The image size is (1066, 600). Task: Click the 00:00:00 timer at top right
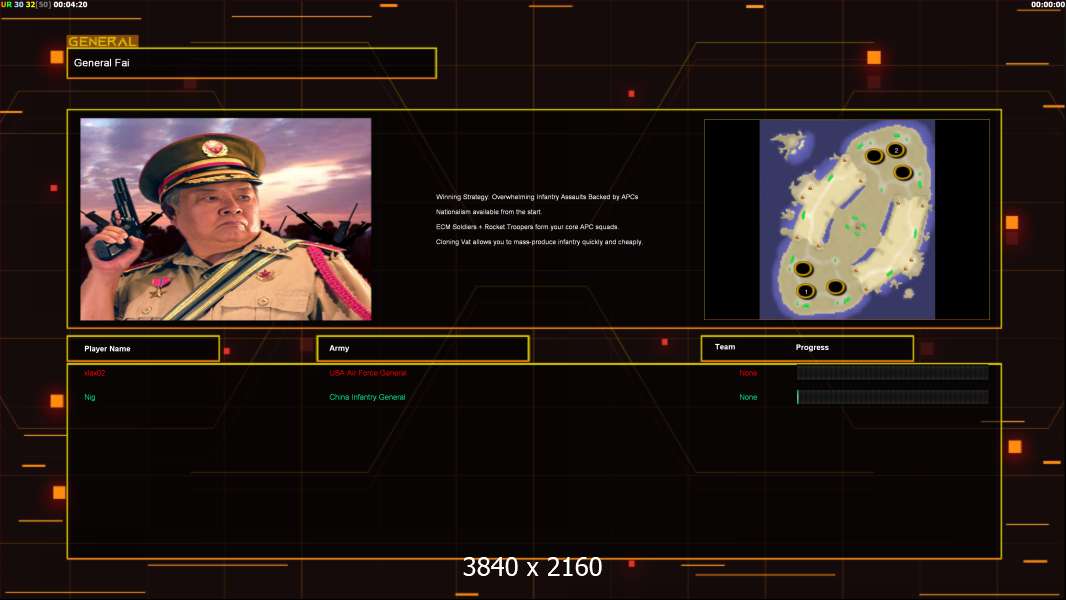click(1048, 5)
